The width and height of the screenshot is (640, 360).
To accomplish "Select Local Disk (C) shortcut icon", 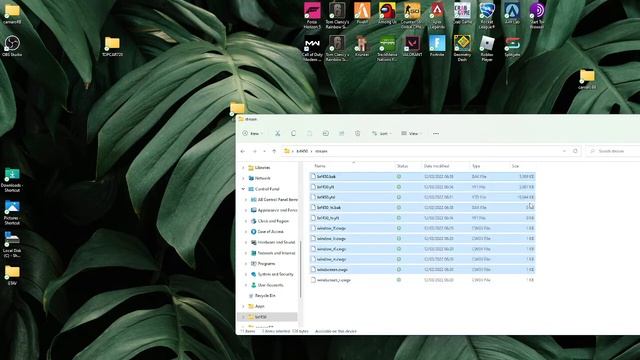I will coord(12,245).
